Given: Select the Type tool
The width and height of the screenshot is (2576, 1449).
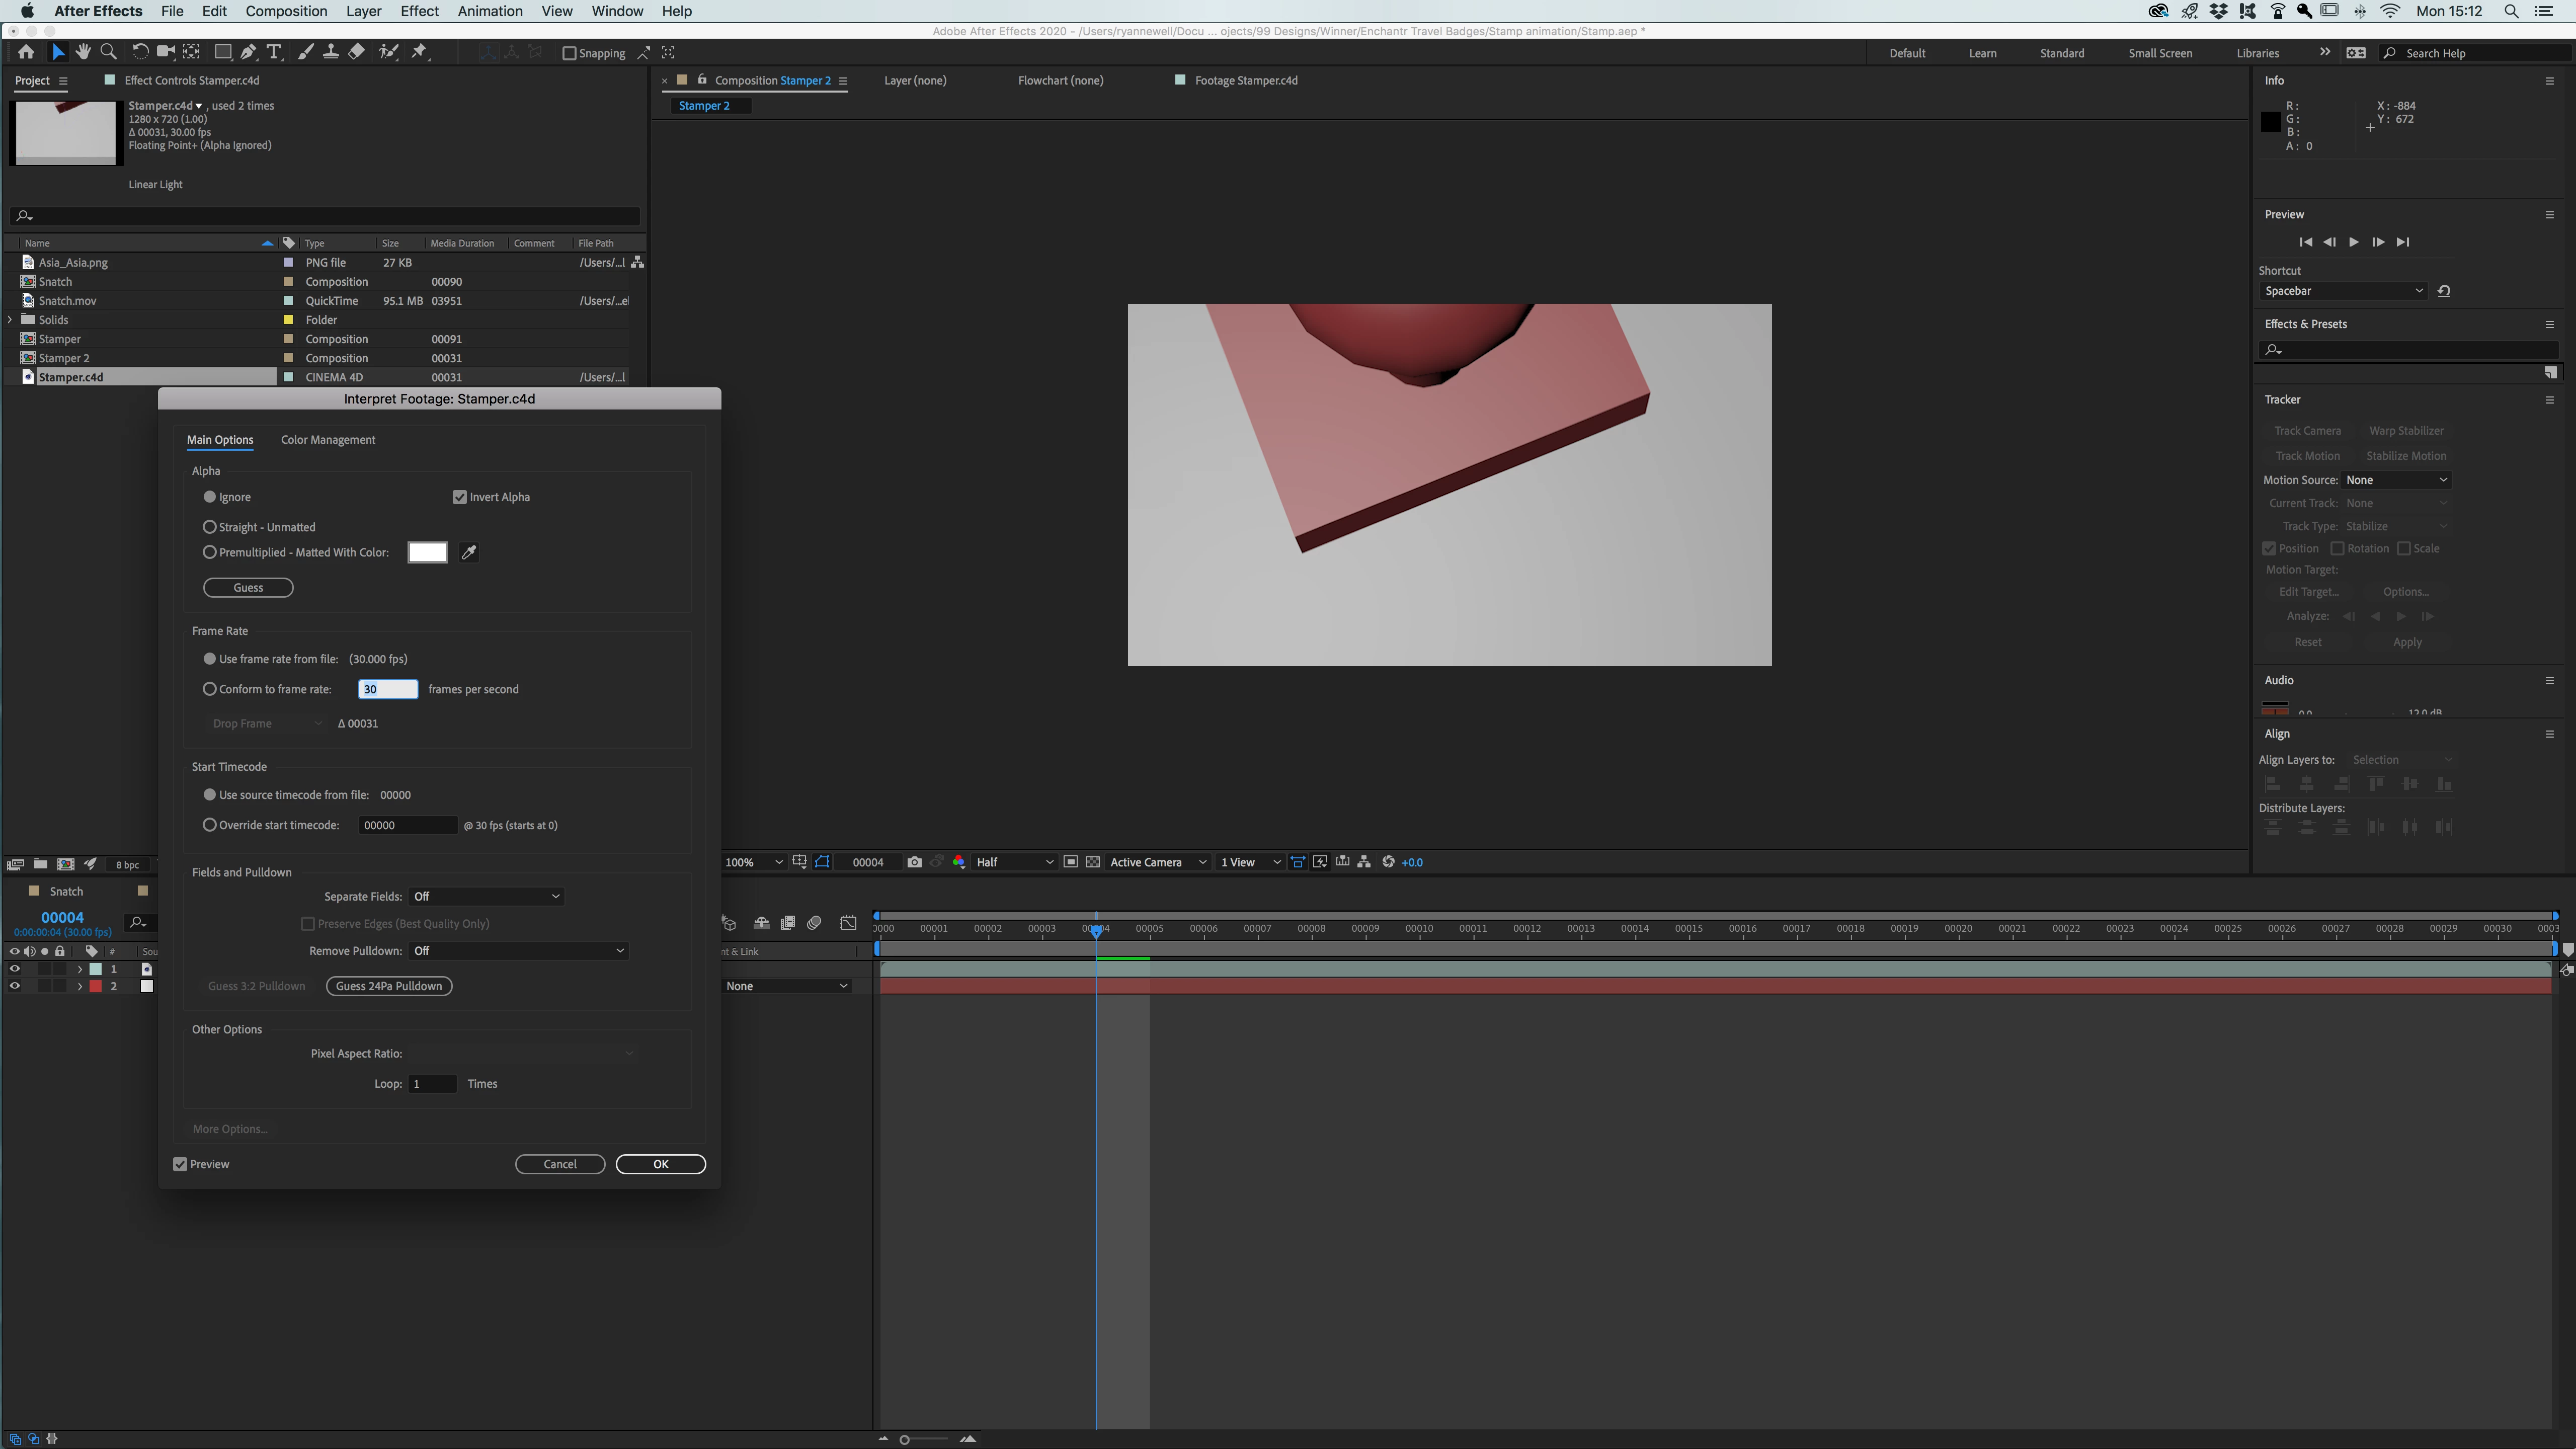Looking at the screenshot, I should pyautogui.click(x=273, y=52).
